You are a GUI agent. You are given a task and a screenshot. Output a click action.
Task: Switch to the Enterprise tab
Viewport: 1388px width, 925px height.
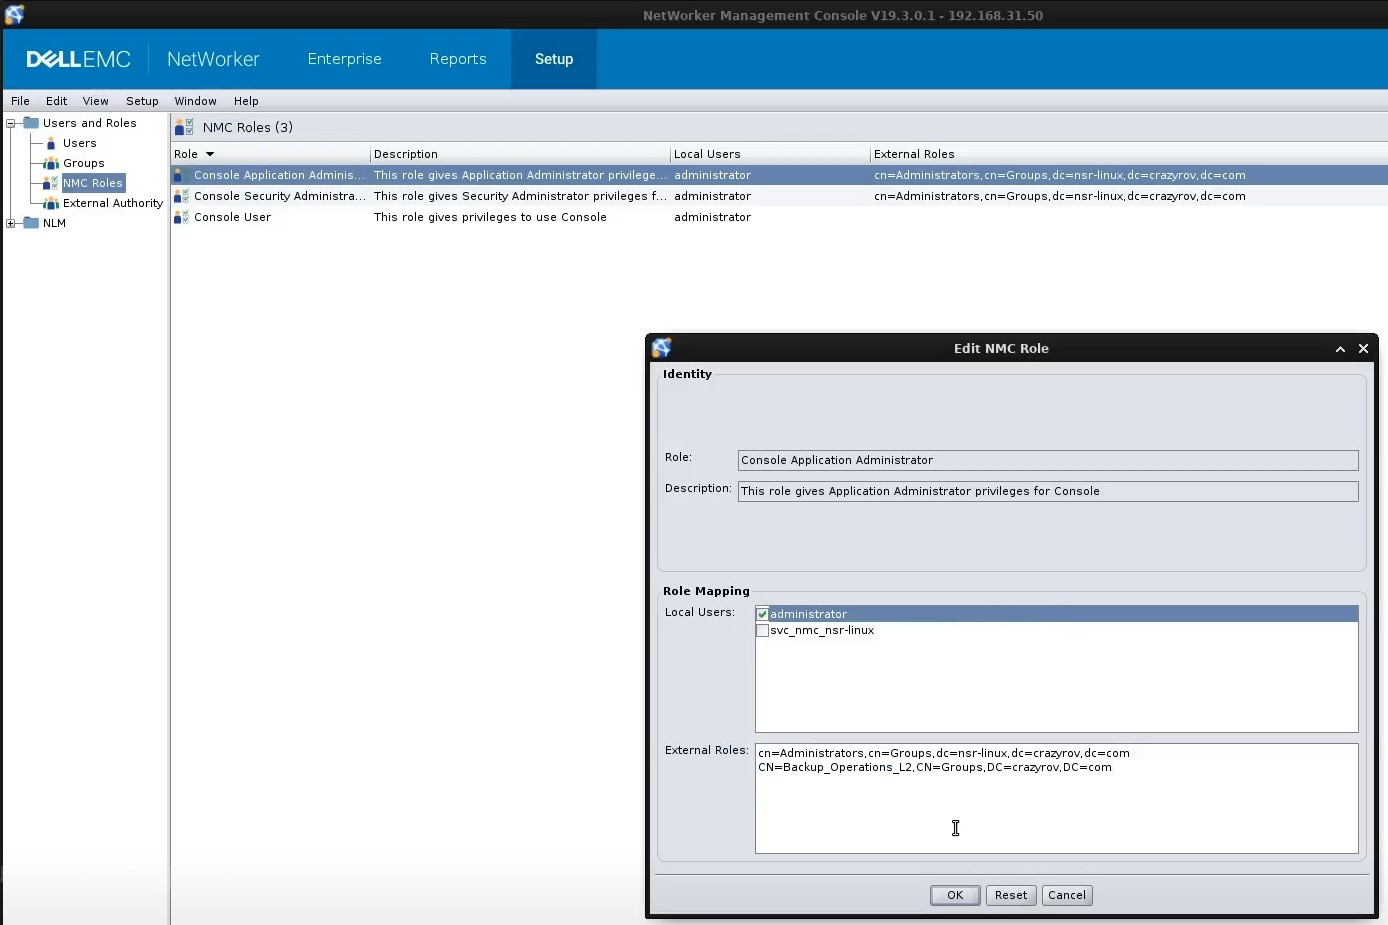pyautogui.click(x=344, y=59)
